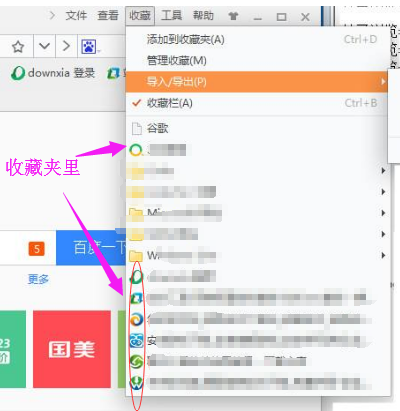Expand the address bar dropdown chevron

coord(44,46)
